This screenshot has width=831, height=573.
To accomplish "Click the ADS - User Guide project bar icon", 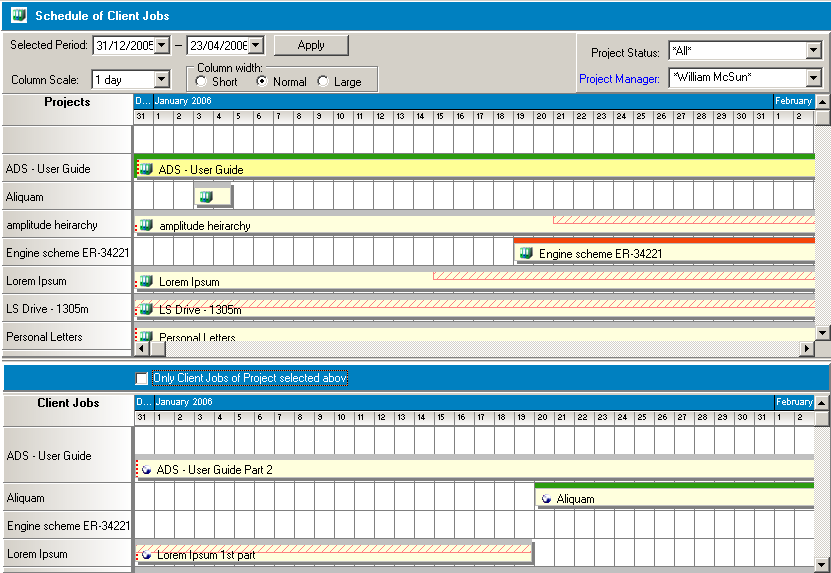I will point(146,169).
